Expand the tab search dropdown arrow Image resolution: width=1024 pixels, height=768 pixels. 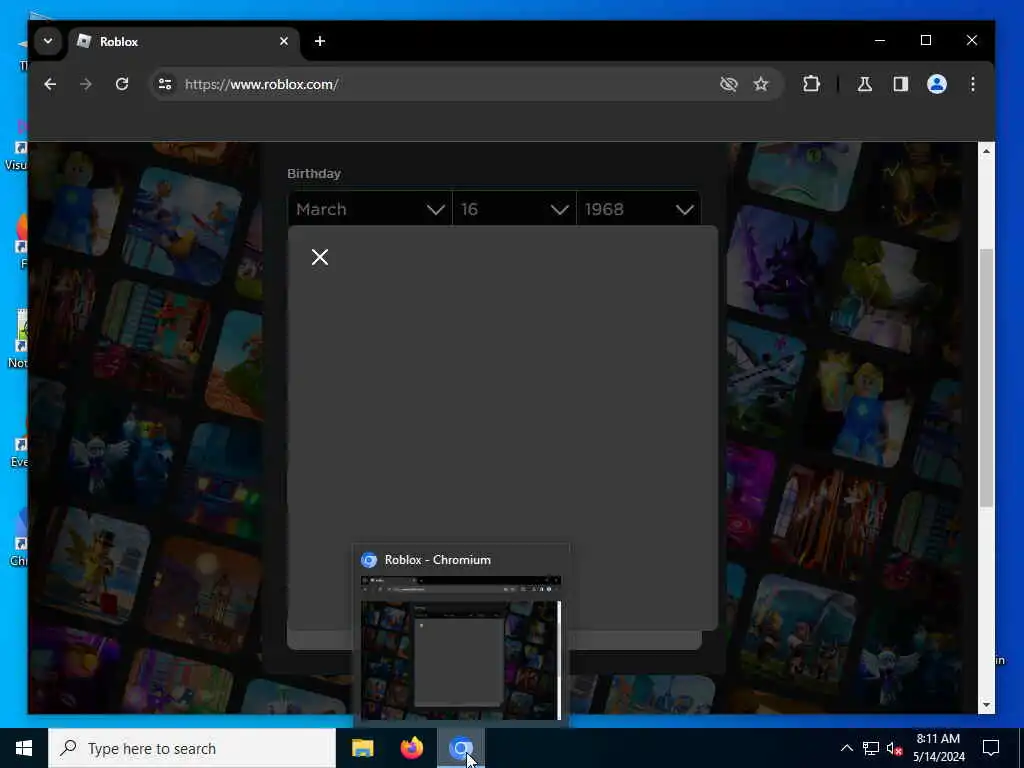click(x=48, y=40)
